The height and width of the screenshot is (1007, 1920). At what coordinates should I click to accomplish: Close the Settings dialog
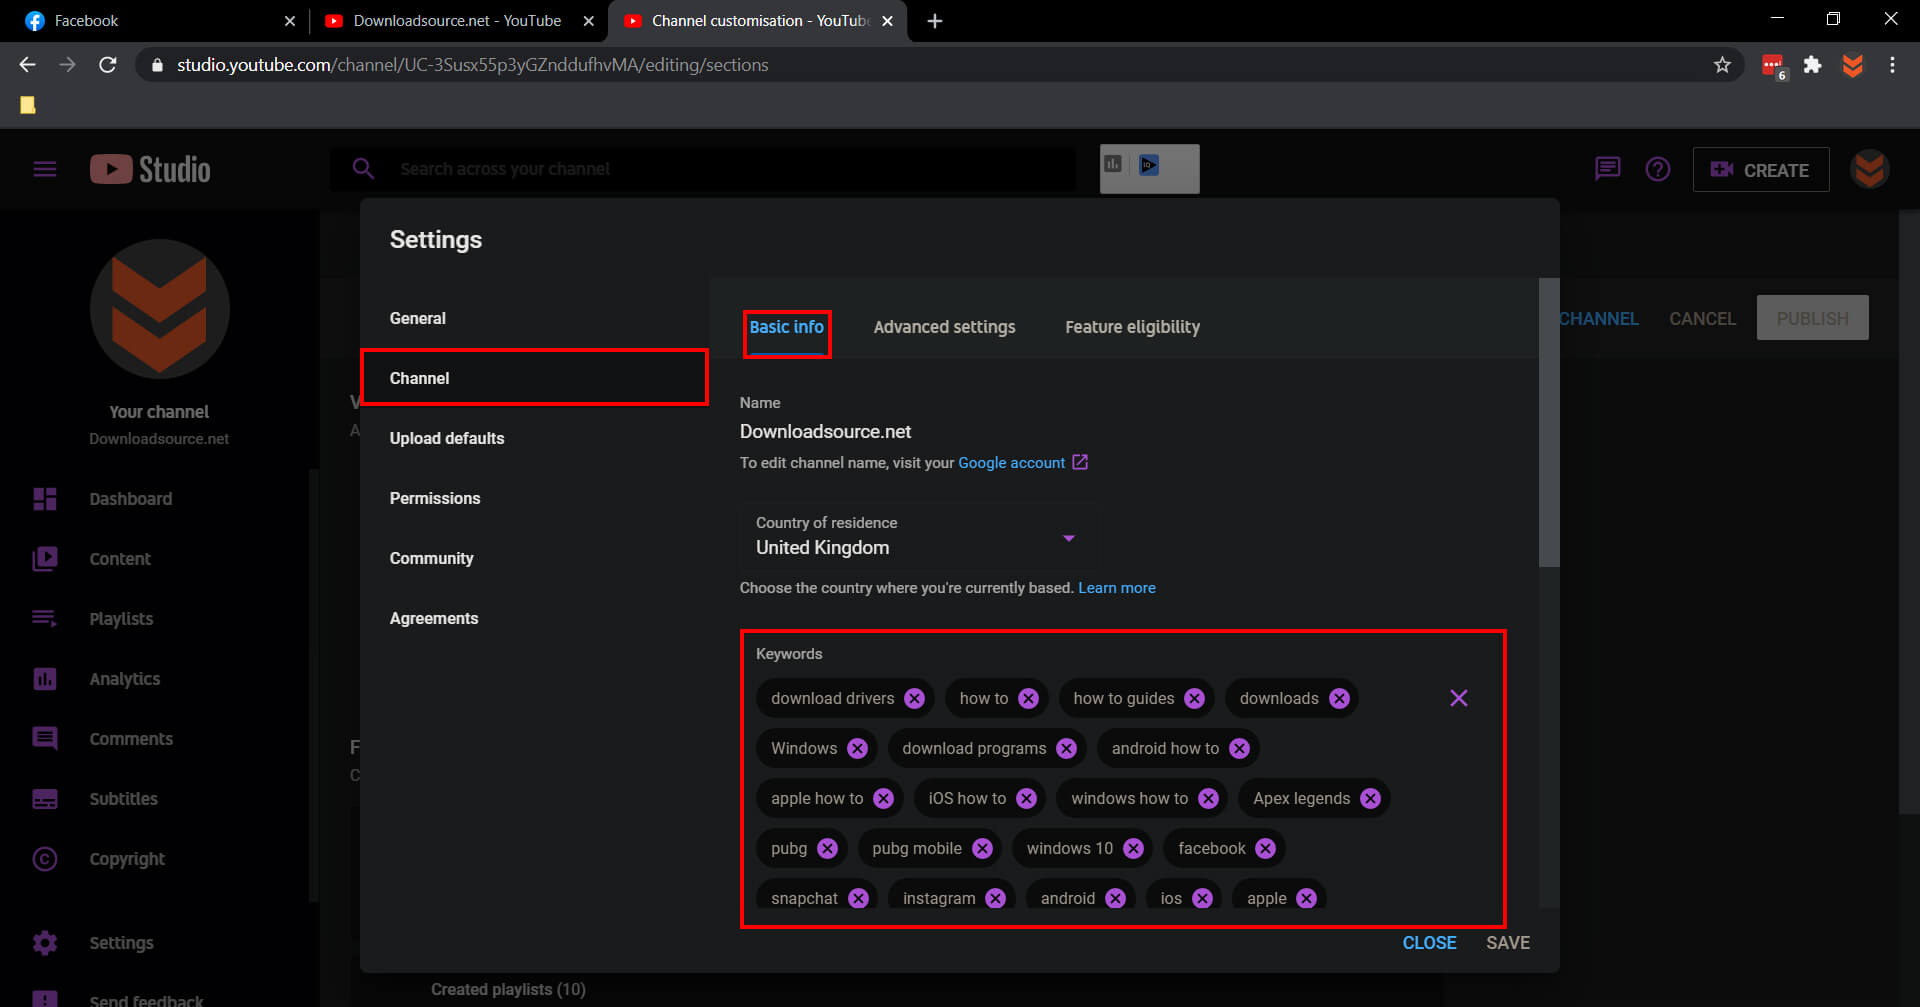click(1429, 943)
